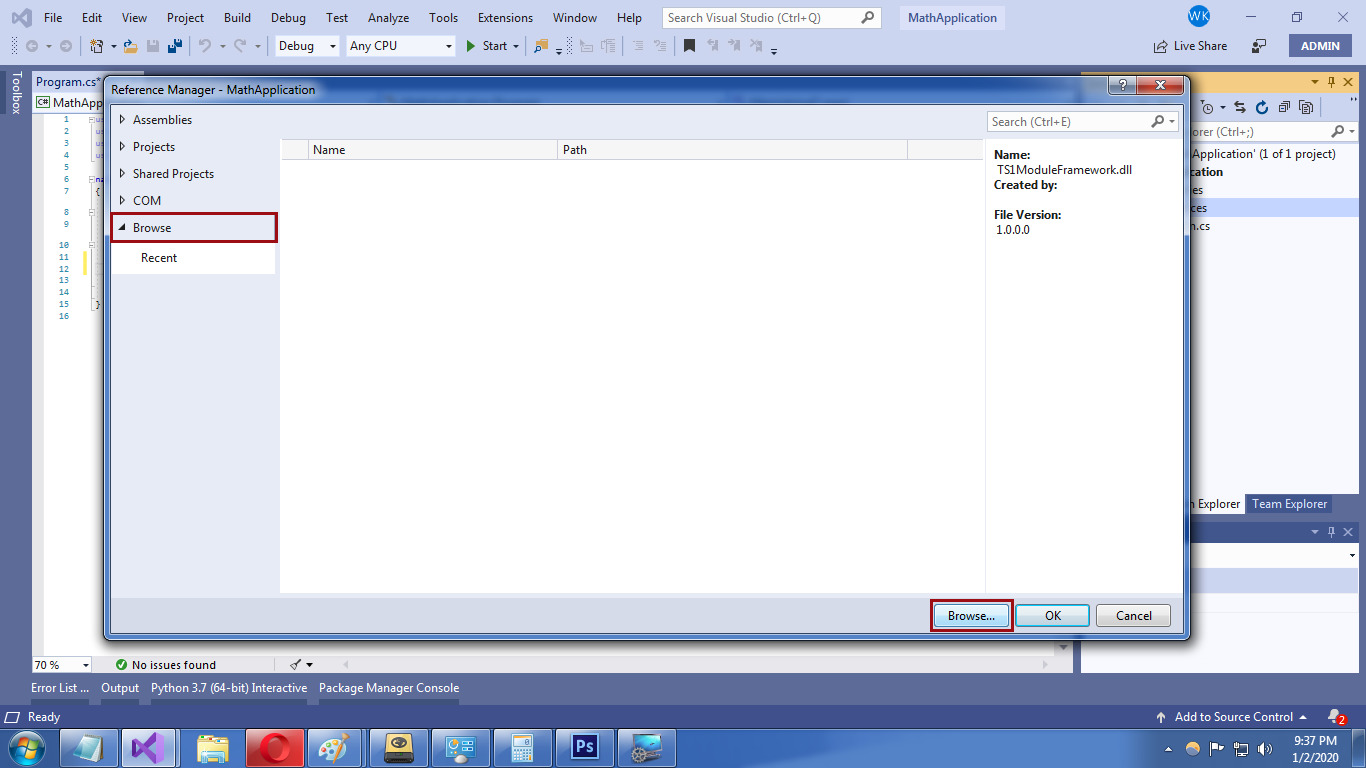
Task: Open the Paint taskbar icon
Action: [x=336, y=748]
